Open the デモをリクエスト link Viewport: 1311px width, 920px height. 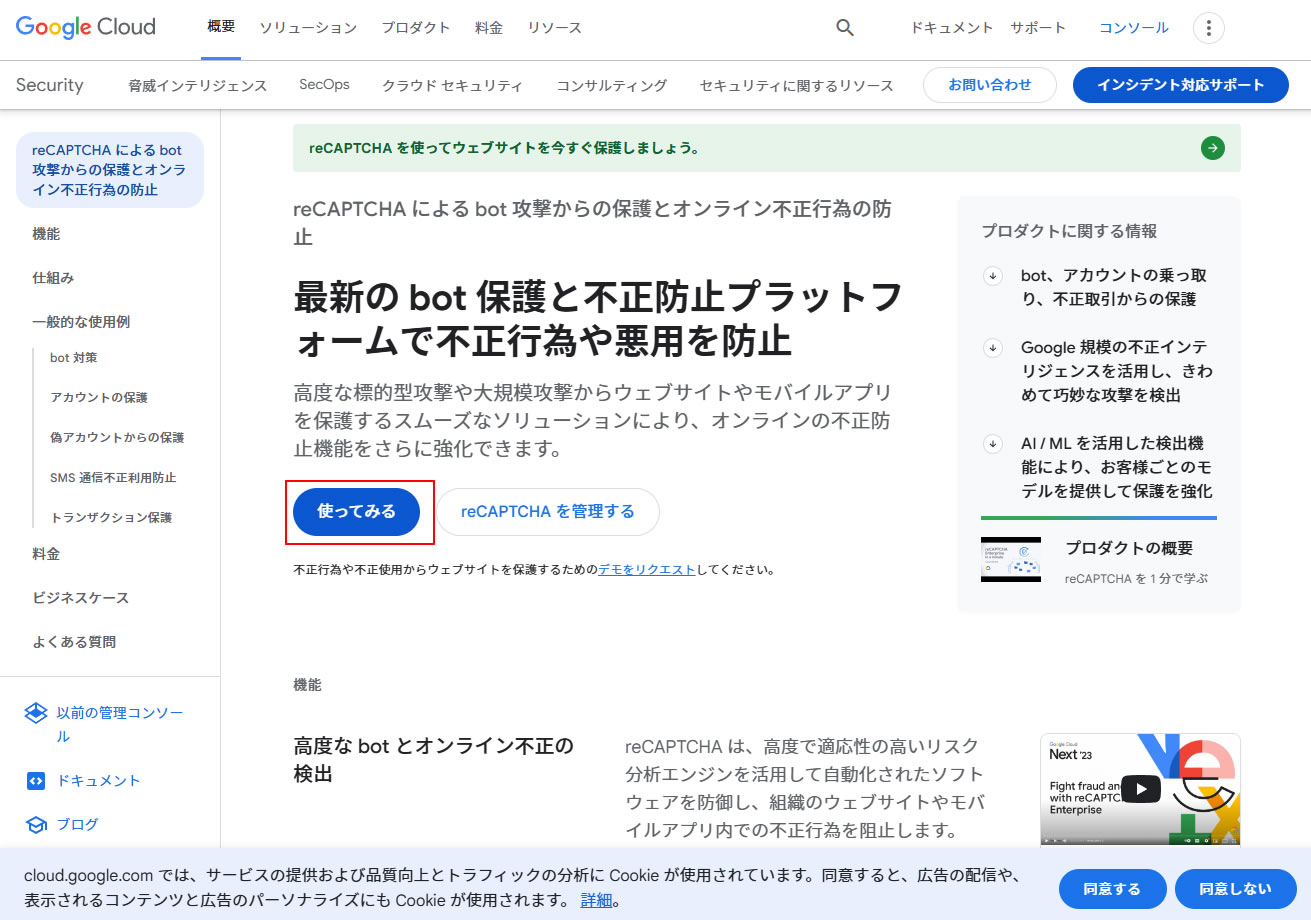647,570
